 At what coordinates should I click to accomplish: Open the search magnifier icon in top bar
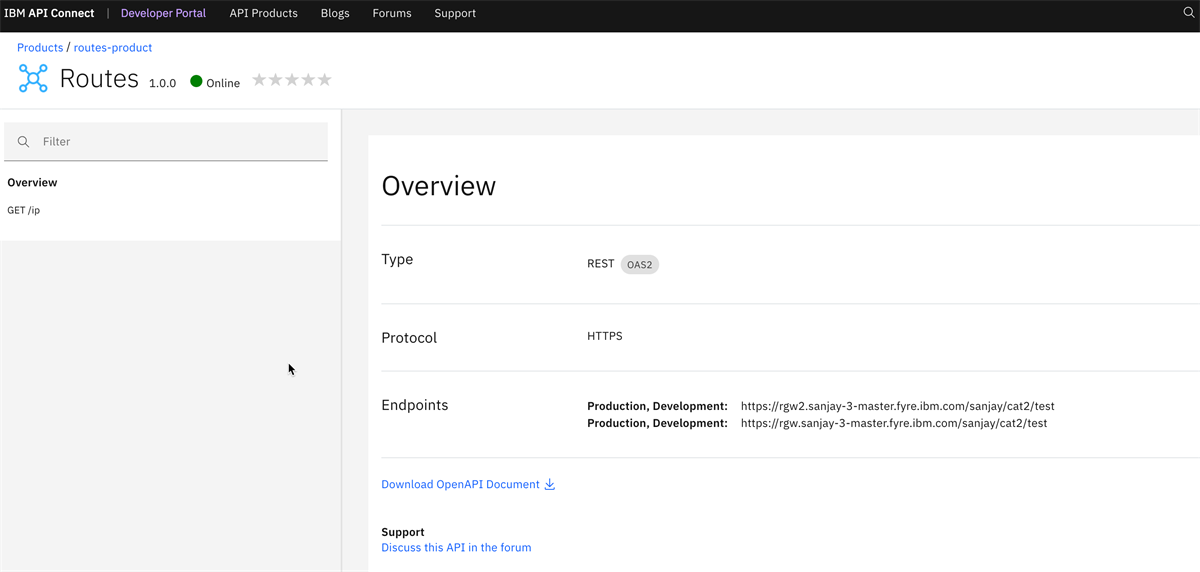click(1189, 13)
